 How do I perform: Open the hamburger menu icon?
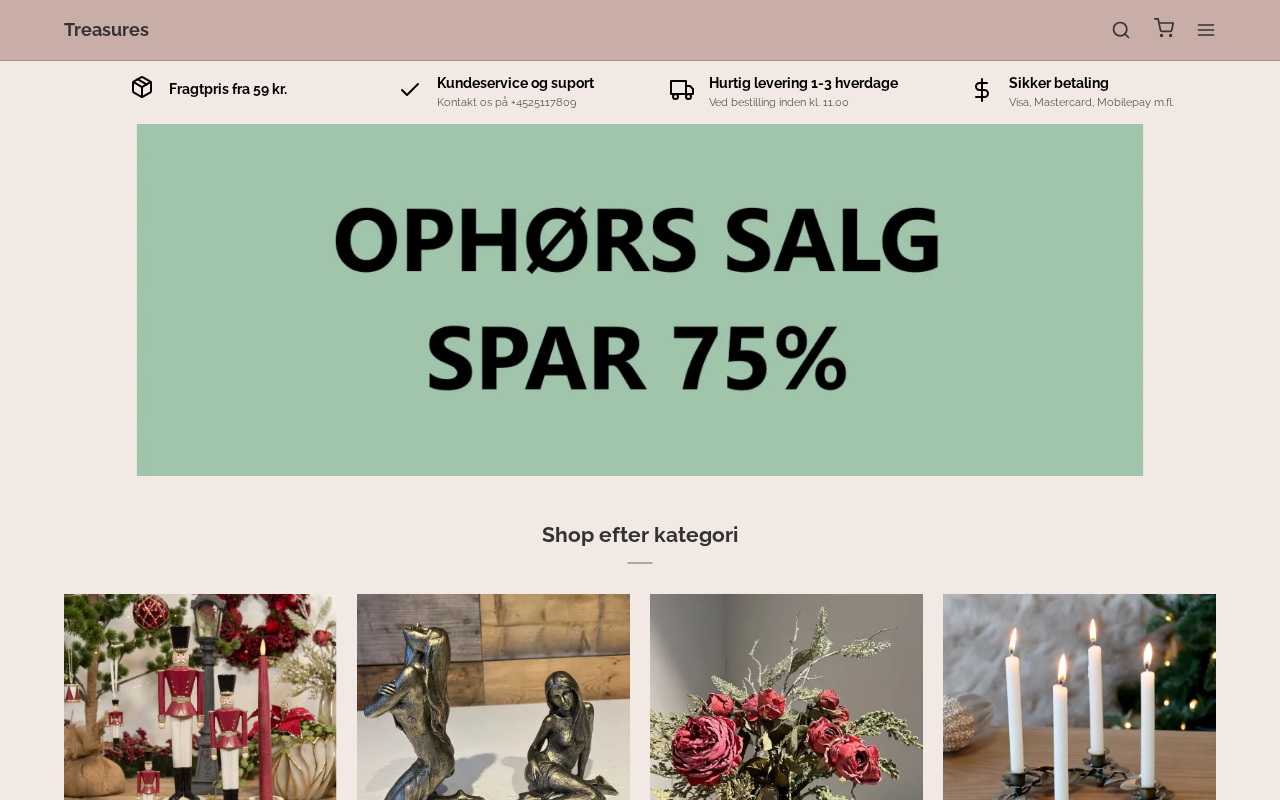click(1206, 30)
